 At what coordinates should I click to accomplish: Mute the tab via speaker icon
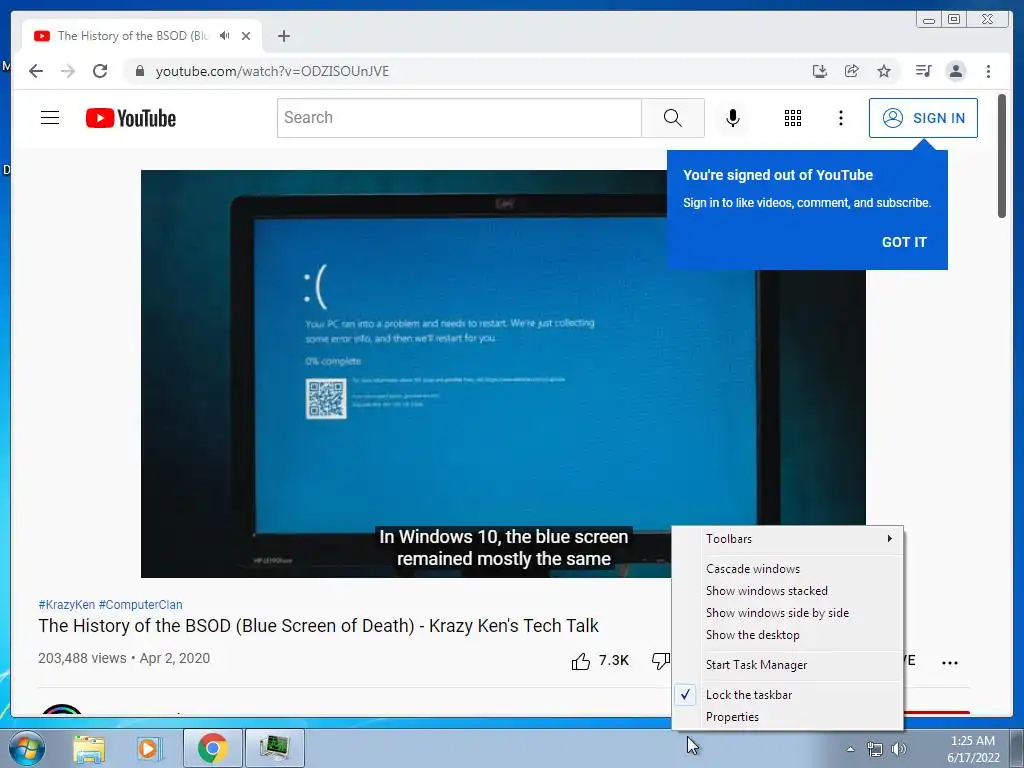tap(225, 35)
